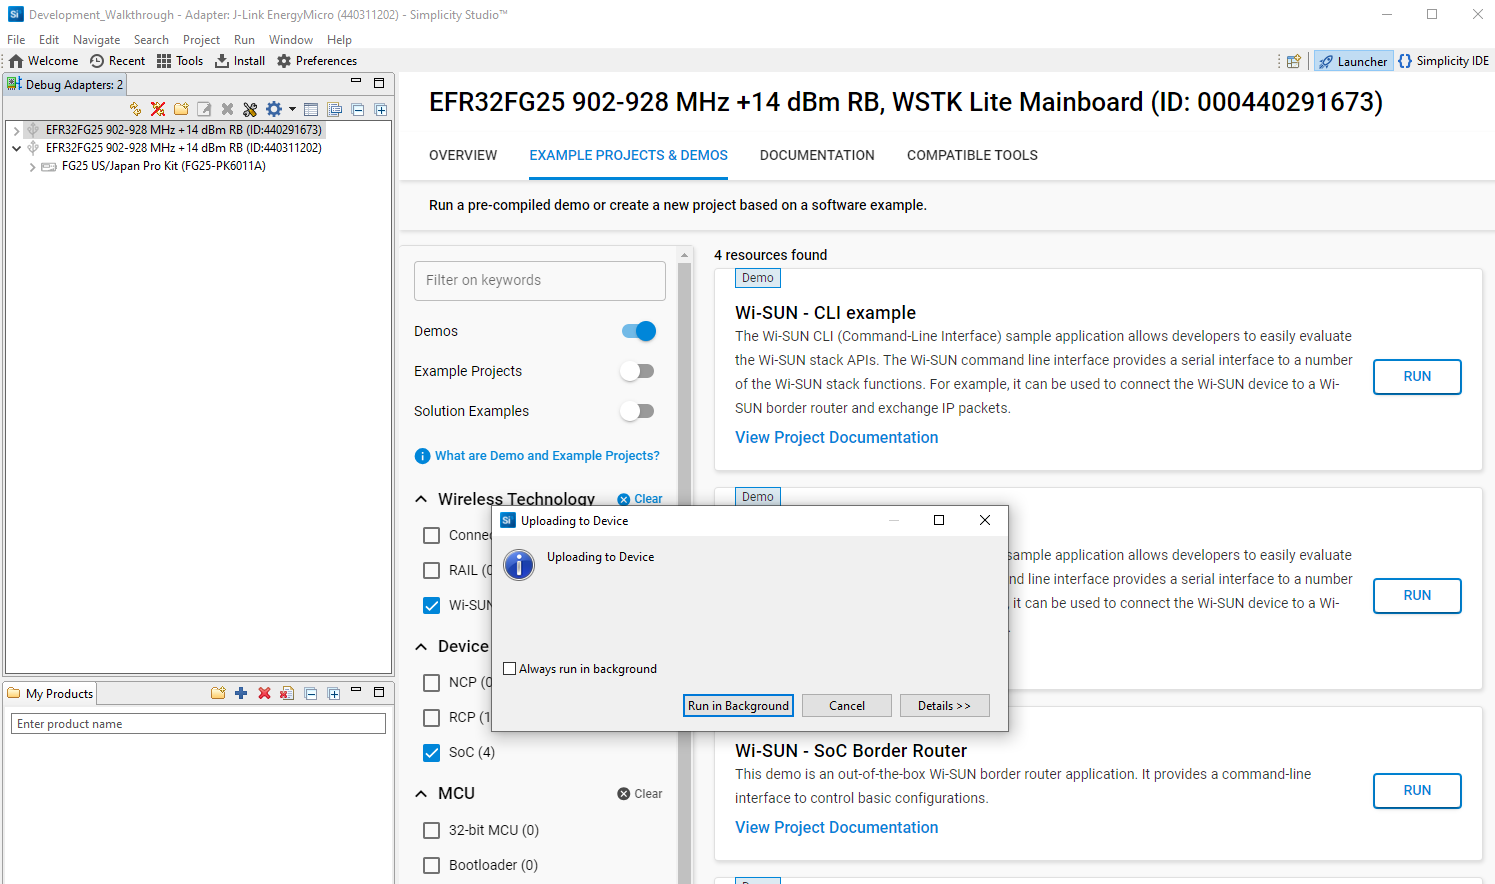Click RUN for Wi-SUN SoC Border Router demo
Image resolution: width=1495 pixels, height=884 pixels.
1417,790
